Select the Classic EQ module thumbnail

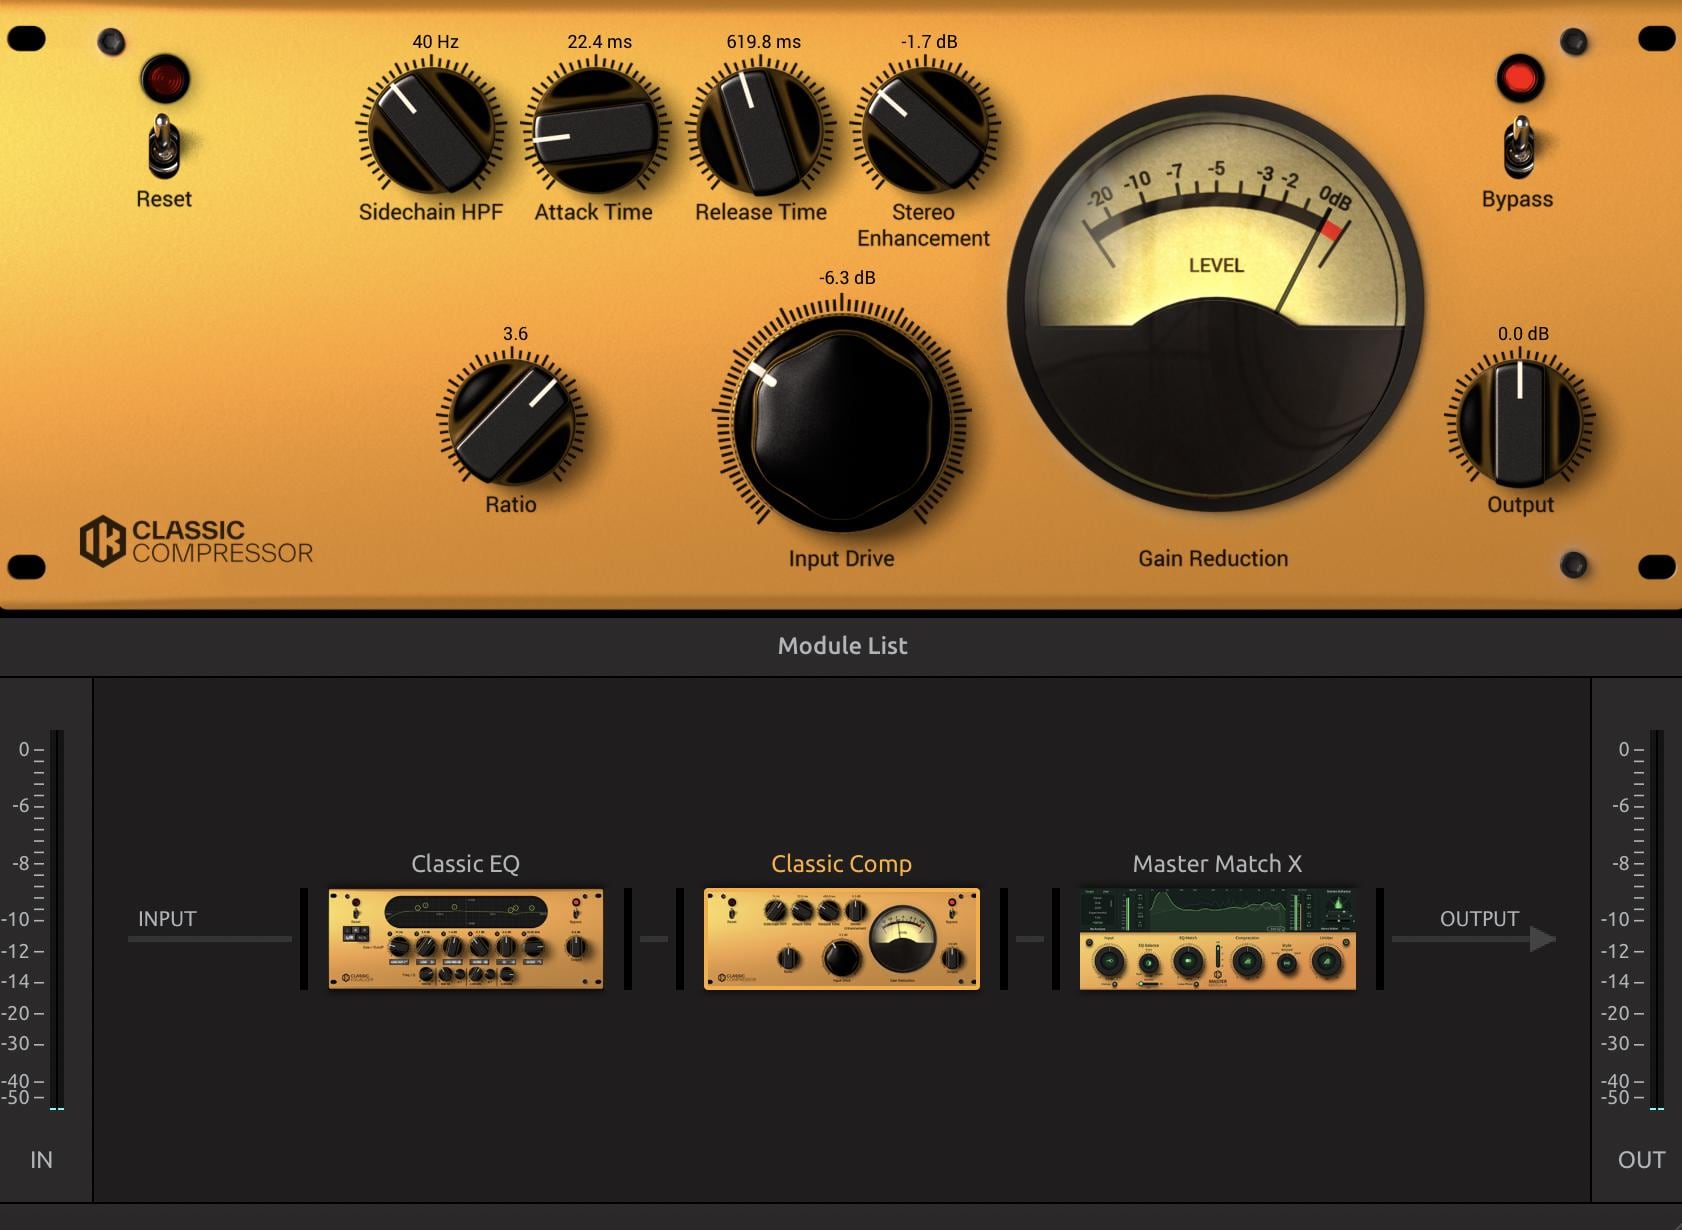pos(466,939)
